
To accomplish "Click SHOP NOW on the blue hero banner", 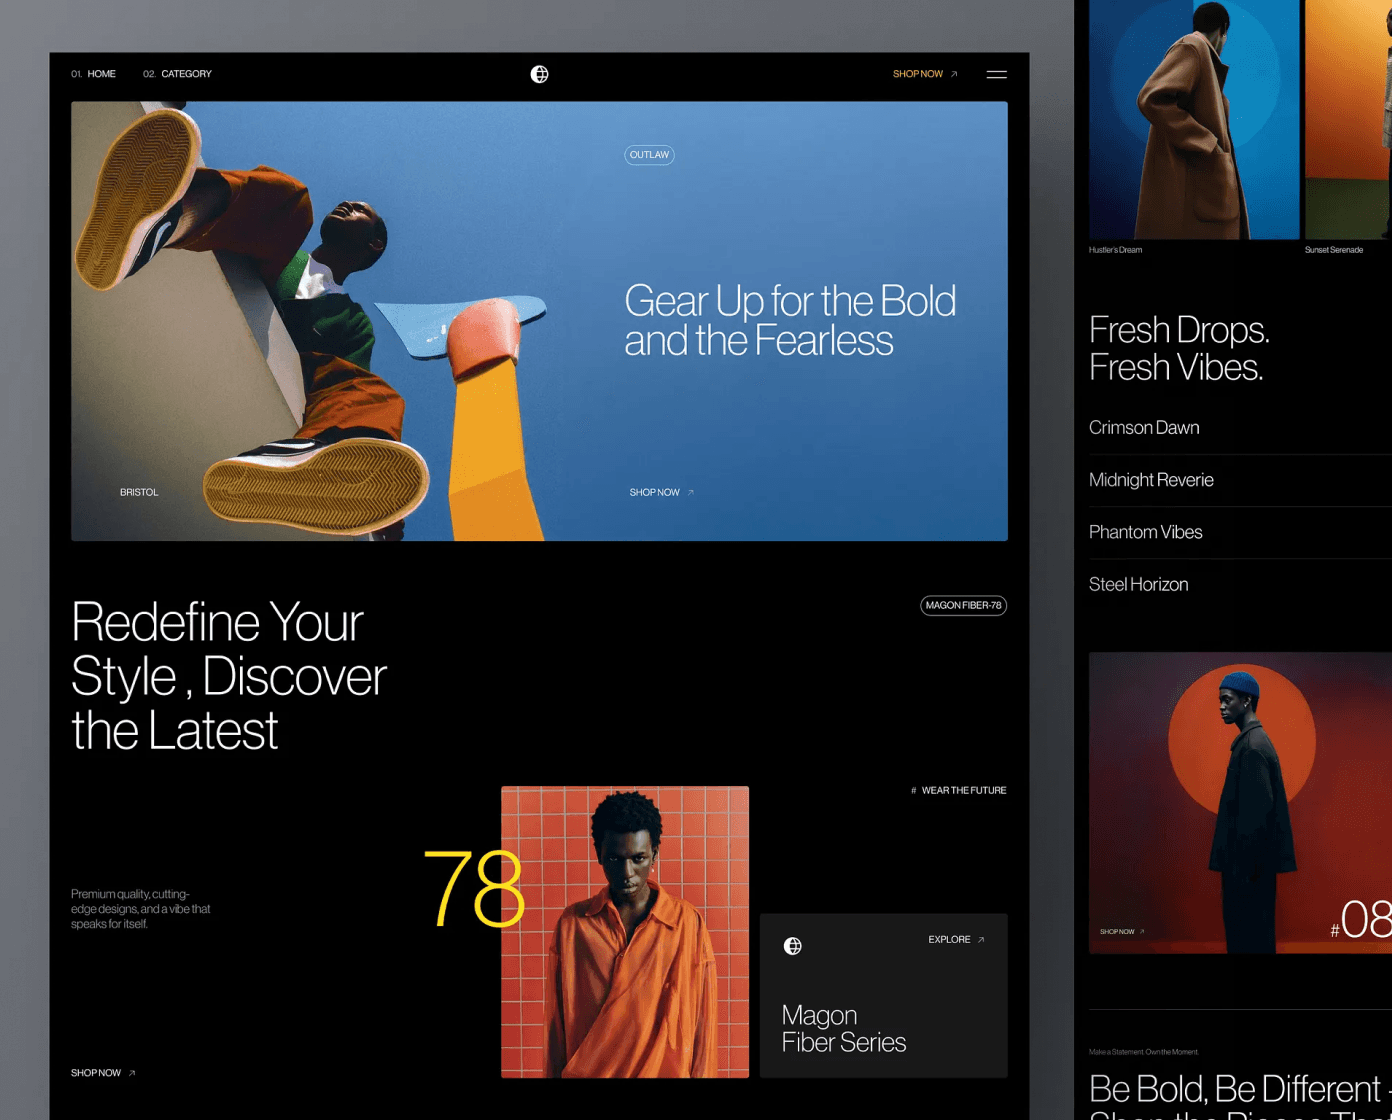I will (x=661, y=492).
